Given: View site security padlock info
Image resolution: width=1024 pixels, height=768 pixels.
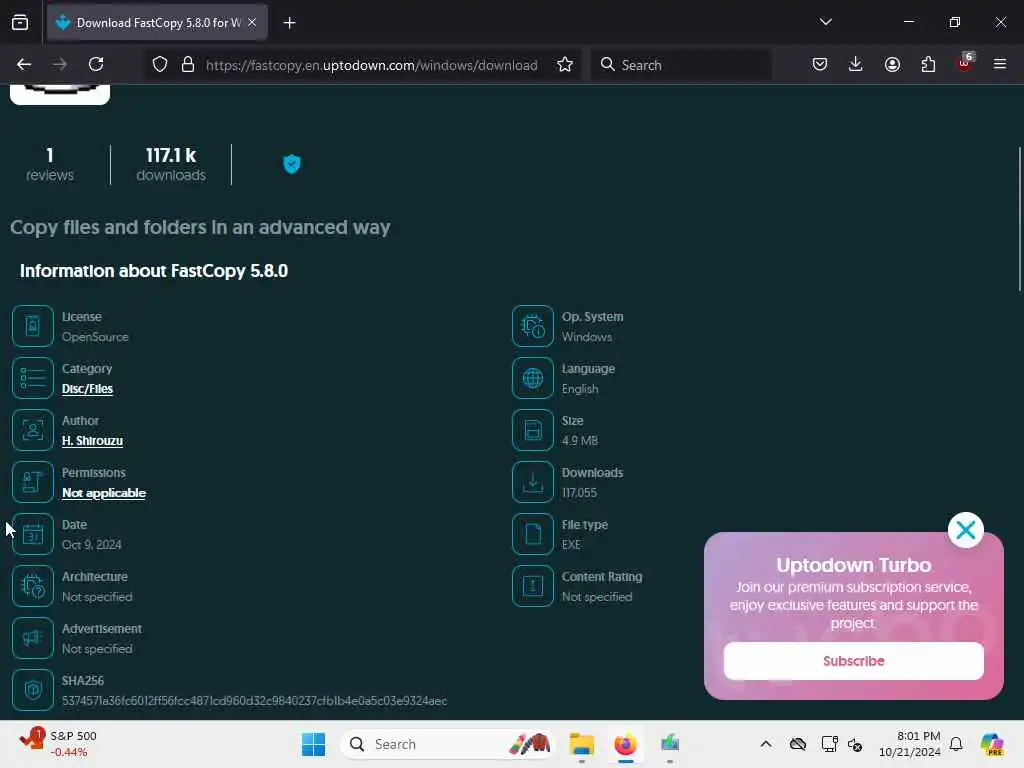Looking at the screenshot, I should pos(188,65).
